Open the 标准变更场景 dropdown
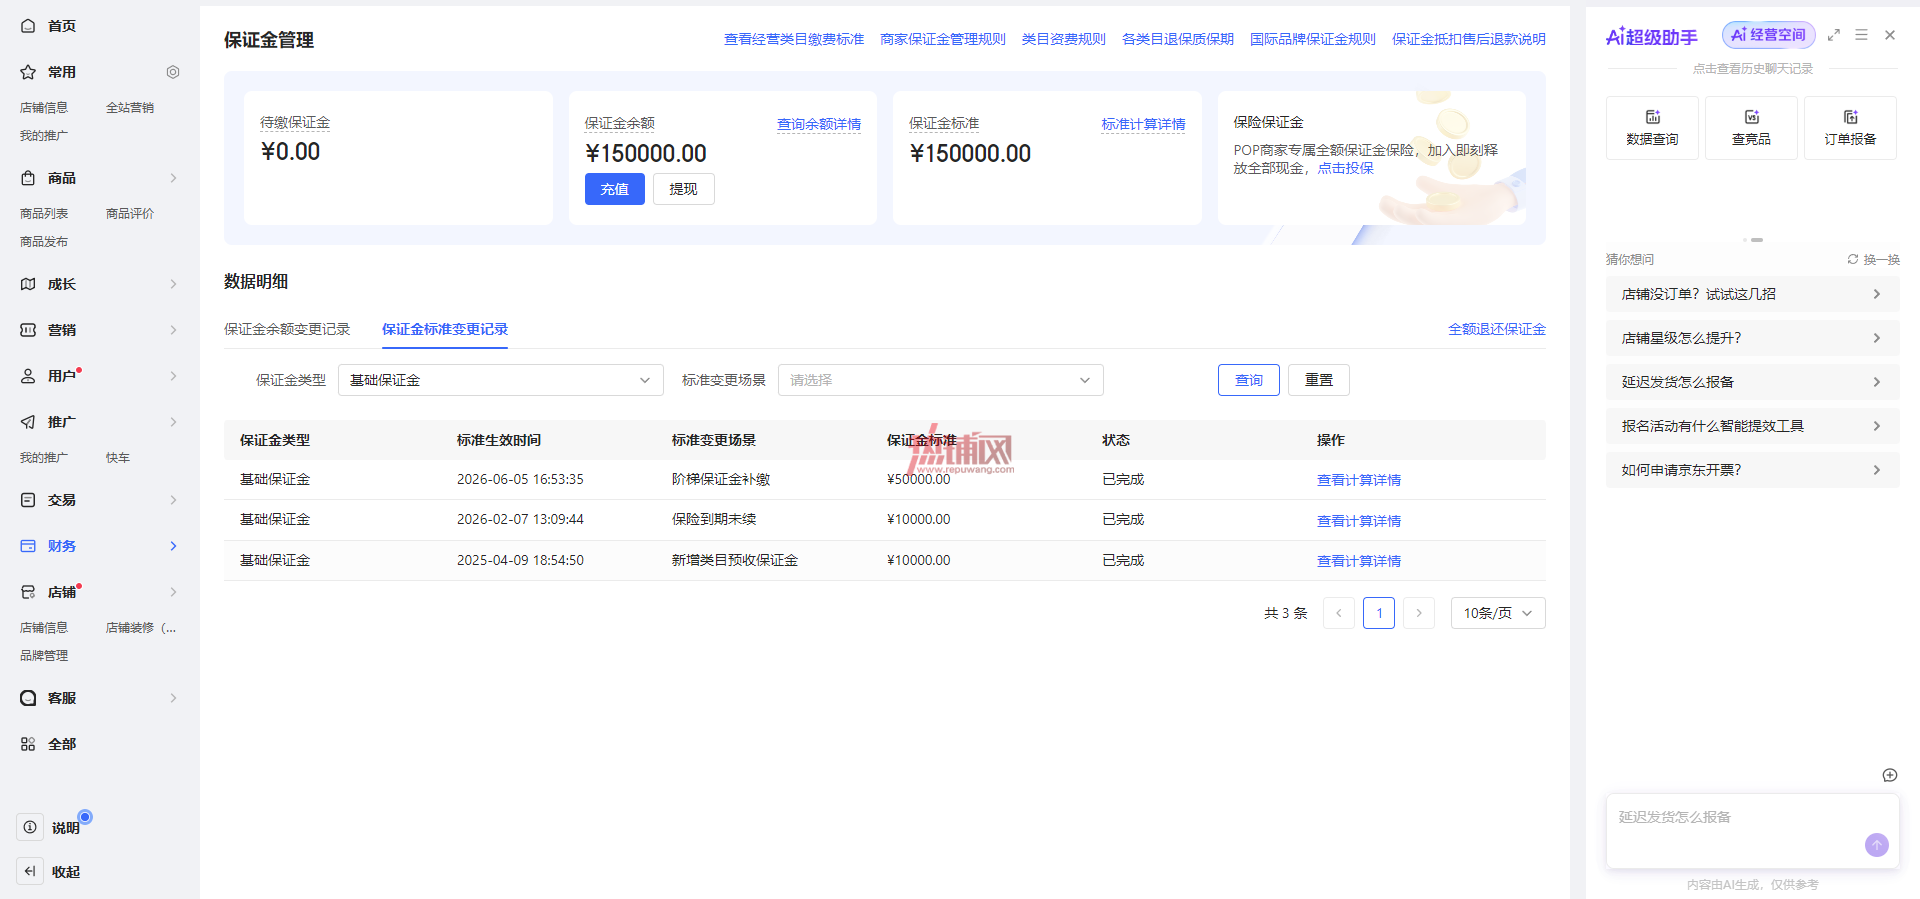1920x899 pixels. [x=941, y=380]
